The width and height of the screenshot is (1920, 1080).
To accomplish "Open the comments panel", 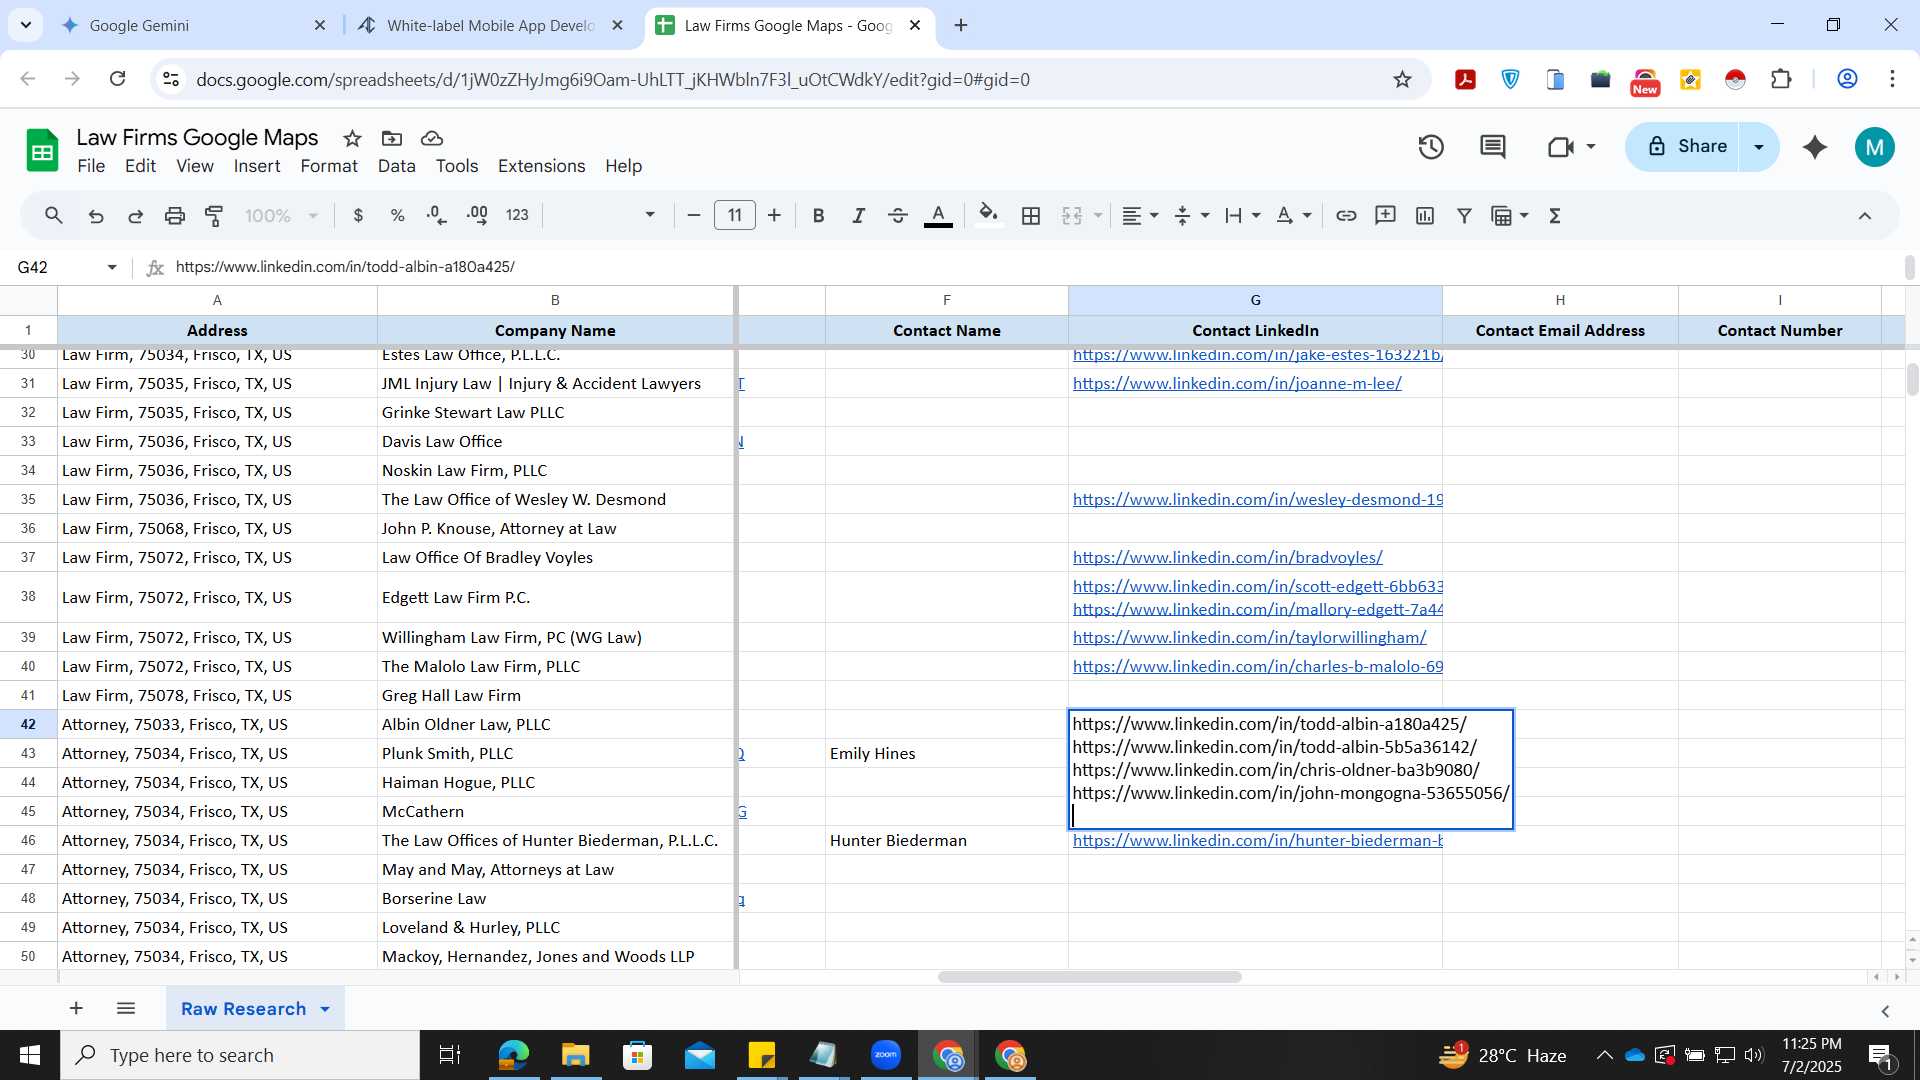I will tap(1492, 147).
